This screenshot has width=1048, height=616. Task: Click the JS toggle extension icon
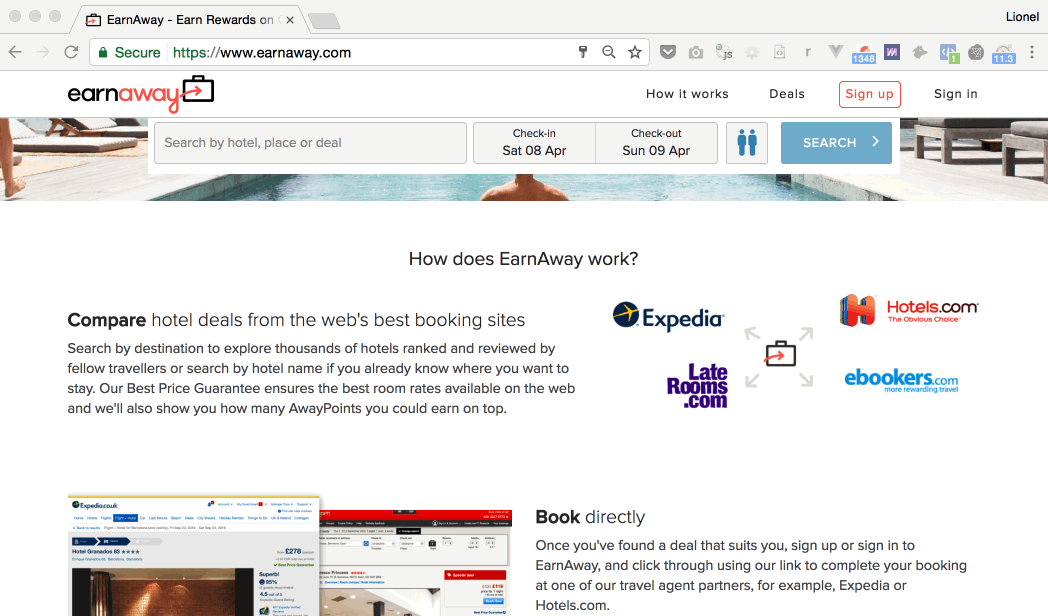[724, 52]
